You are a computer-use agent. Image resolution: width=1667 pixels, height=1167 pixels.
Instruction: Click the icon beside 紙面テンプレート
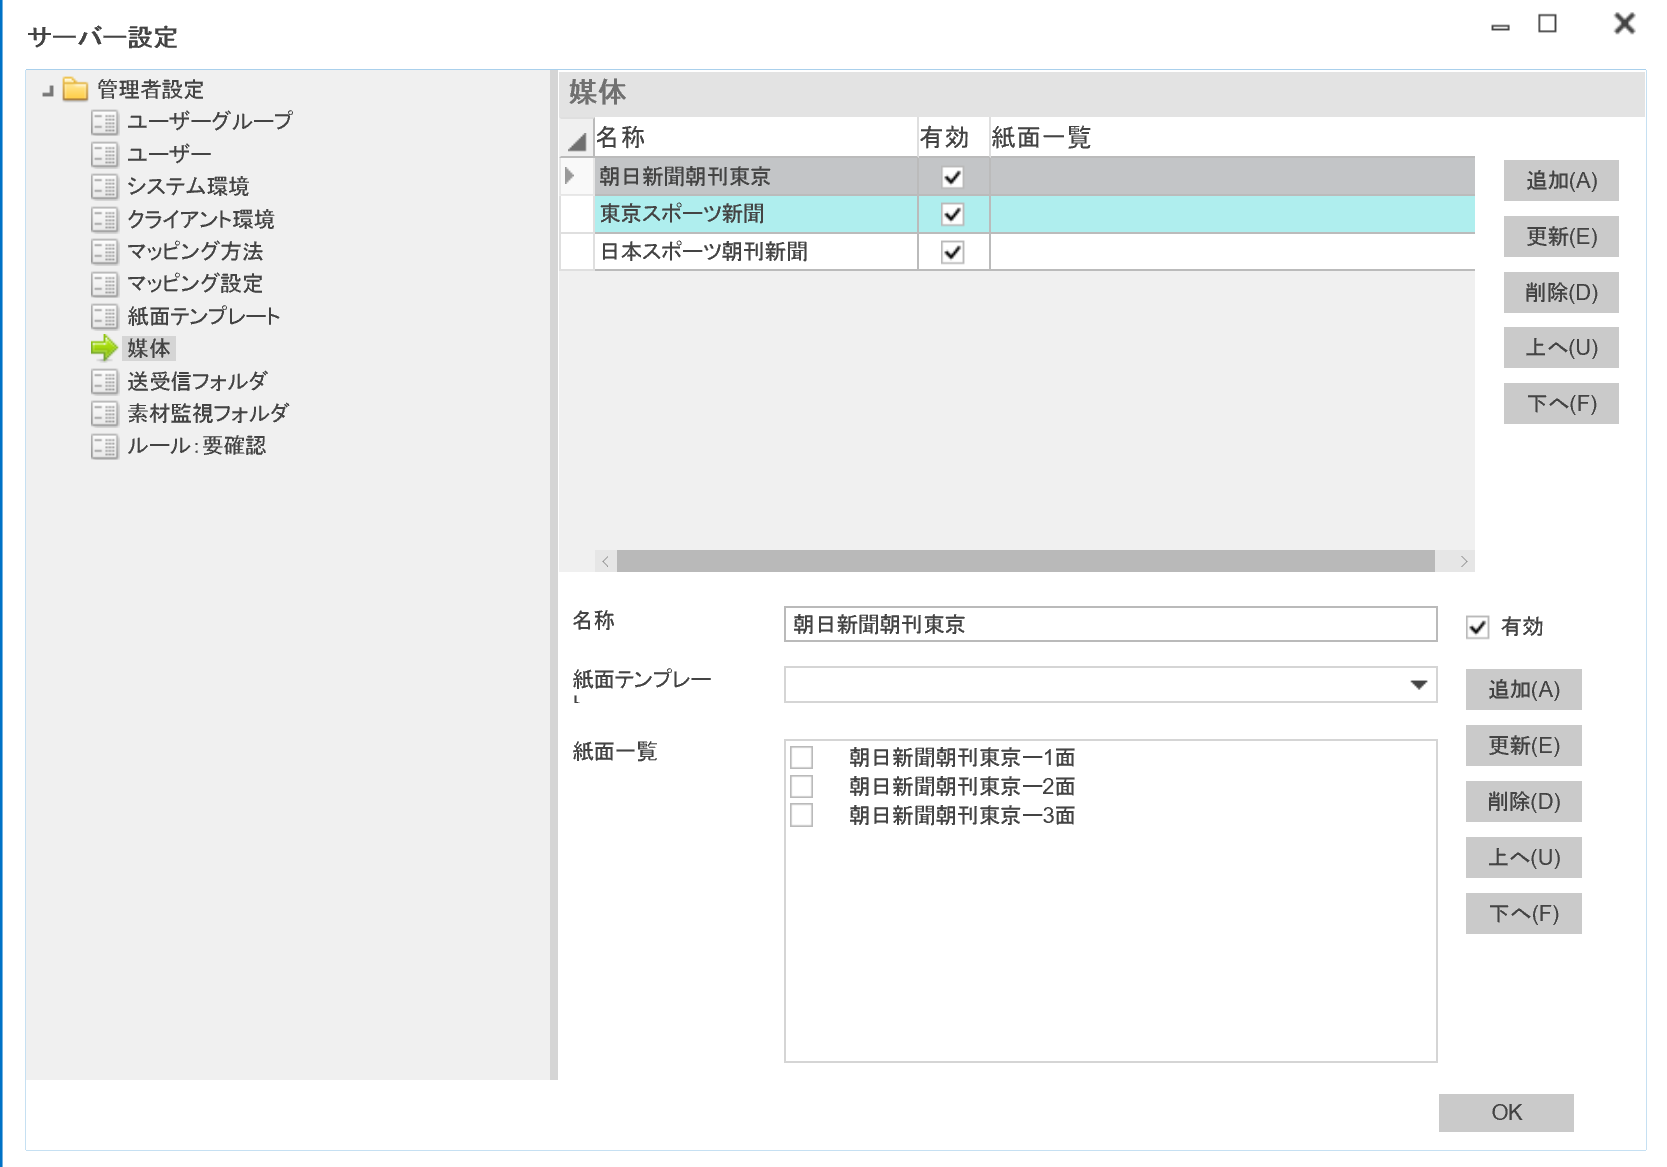105,316
